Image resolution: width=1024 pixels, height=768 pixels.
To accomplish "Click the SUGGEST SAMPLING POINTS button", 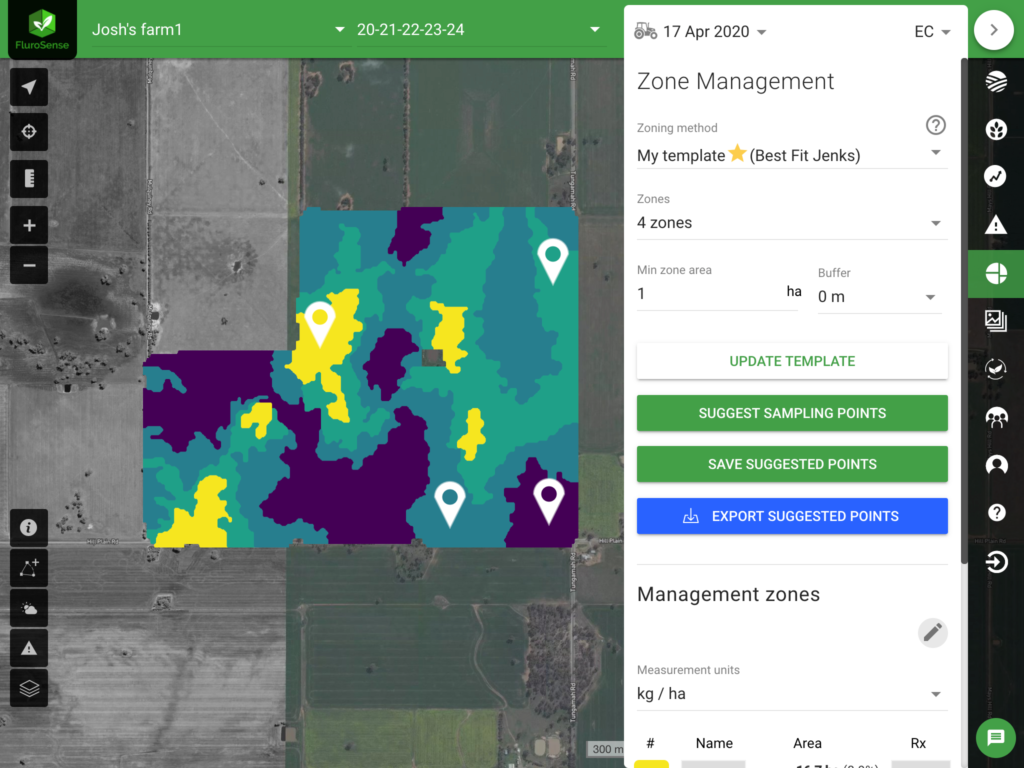I will [x=792, y=413].
